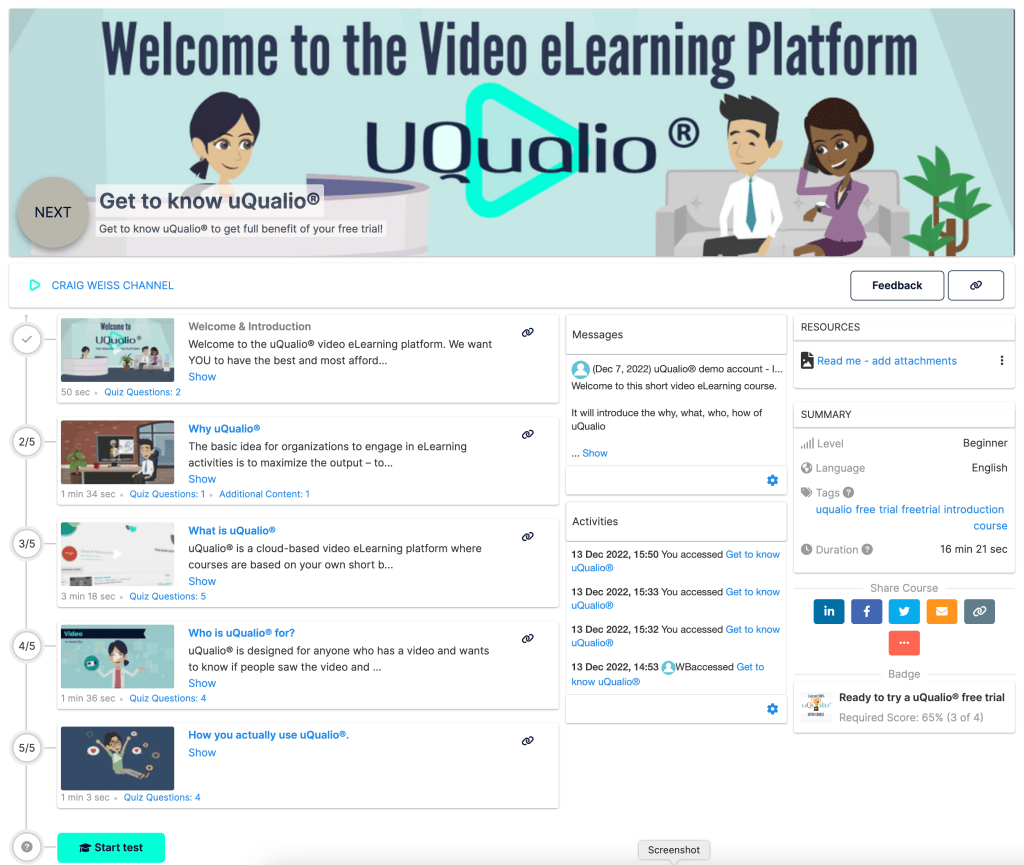The image size is (1024, 865).
Task: Expand the Messages text with Show
Action: tap(595, 453)
